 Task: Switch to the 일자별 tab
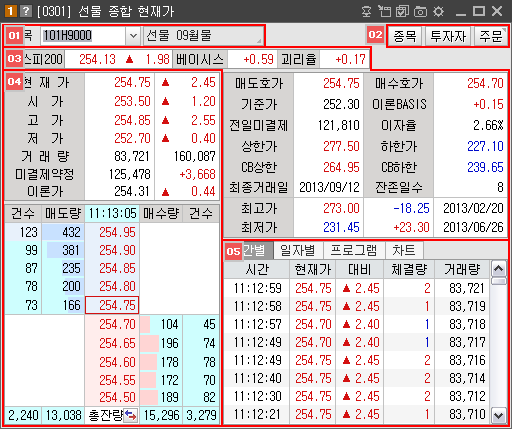(298, 250)
